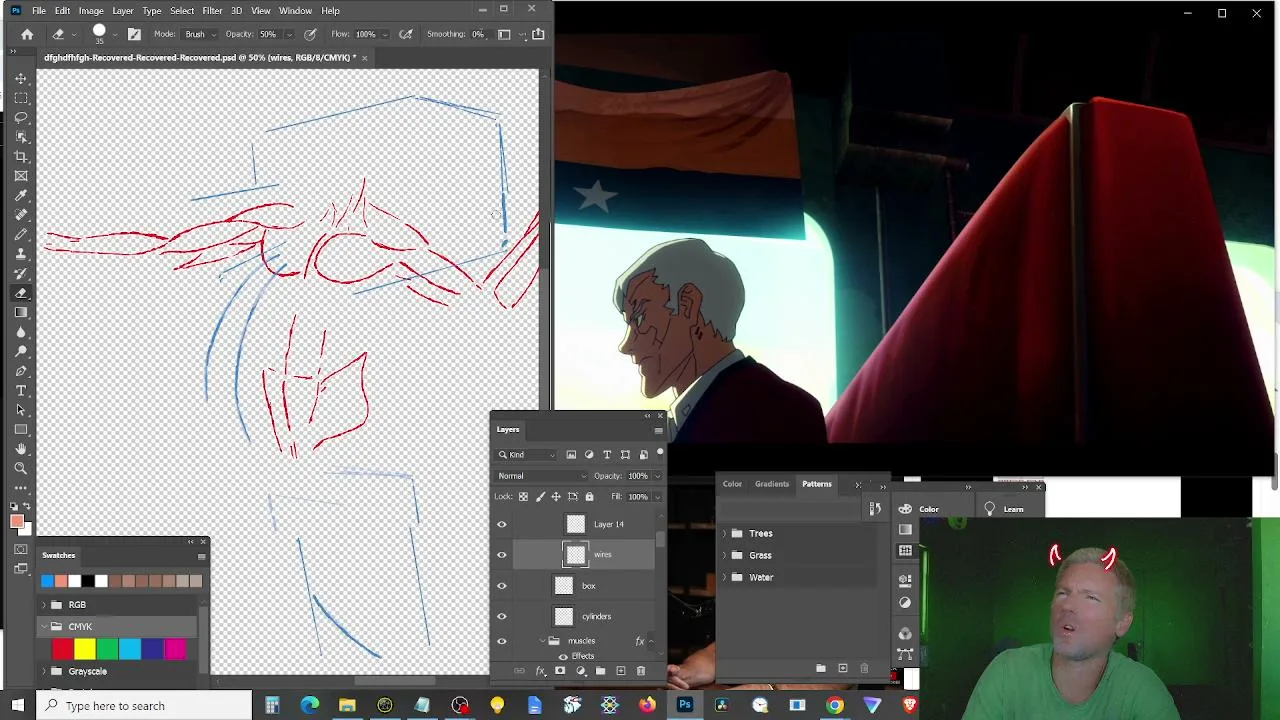Select the Brush tool in the toolbar
Screen dimensions: 1280x720
pos(21,234)
